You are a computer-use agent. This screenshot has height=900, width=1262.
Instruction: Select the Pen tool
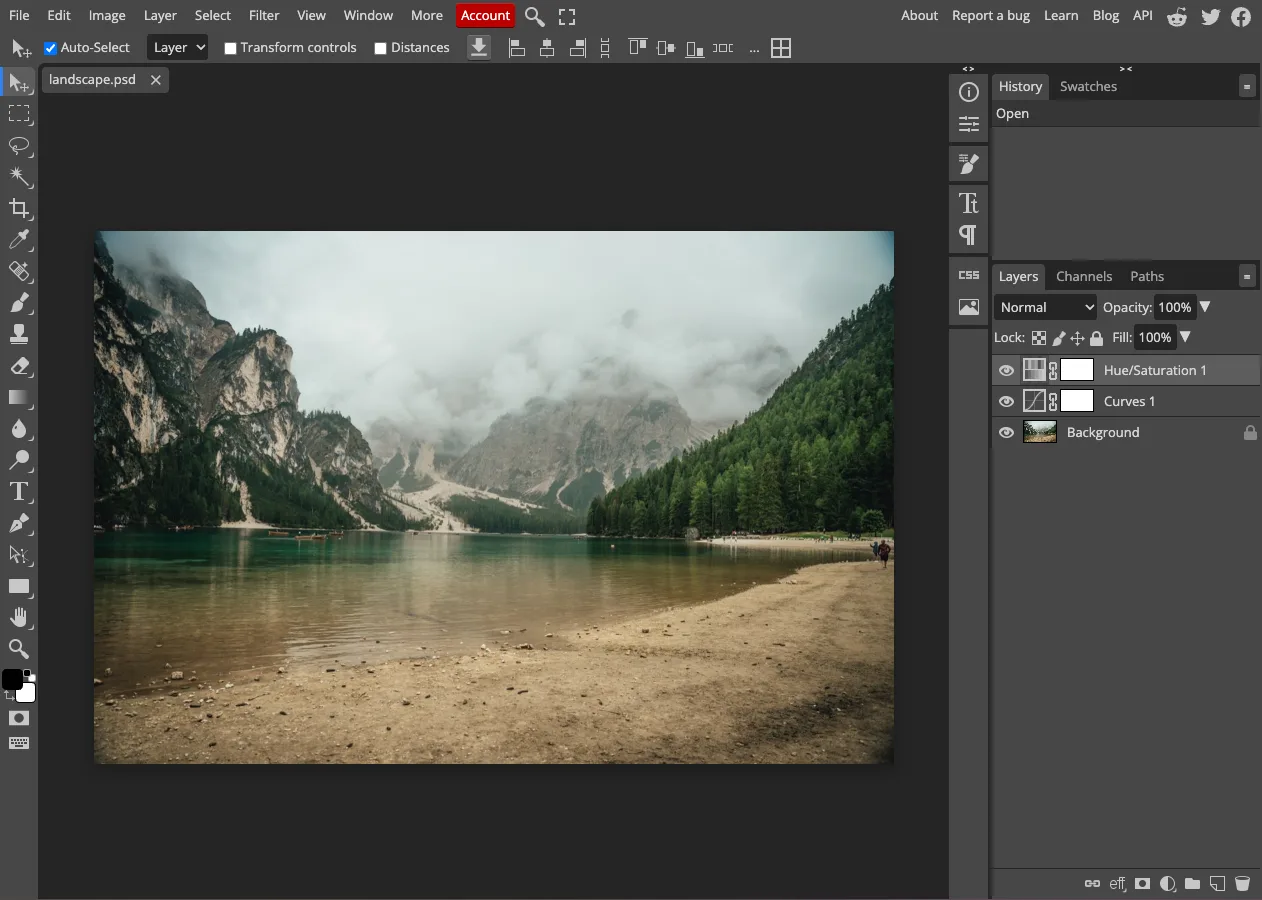pos(19,523)
